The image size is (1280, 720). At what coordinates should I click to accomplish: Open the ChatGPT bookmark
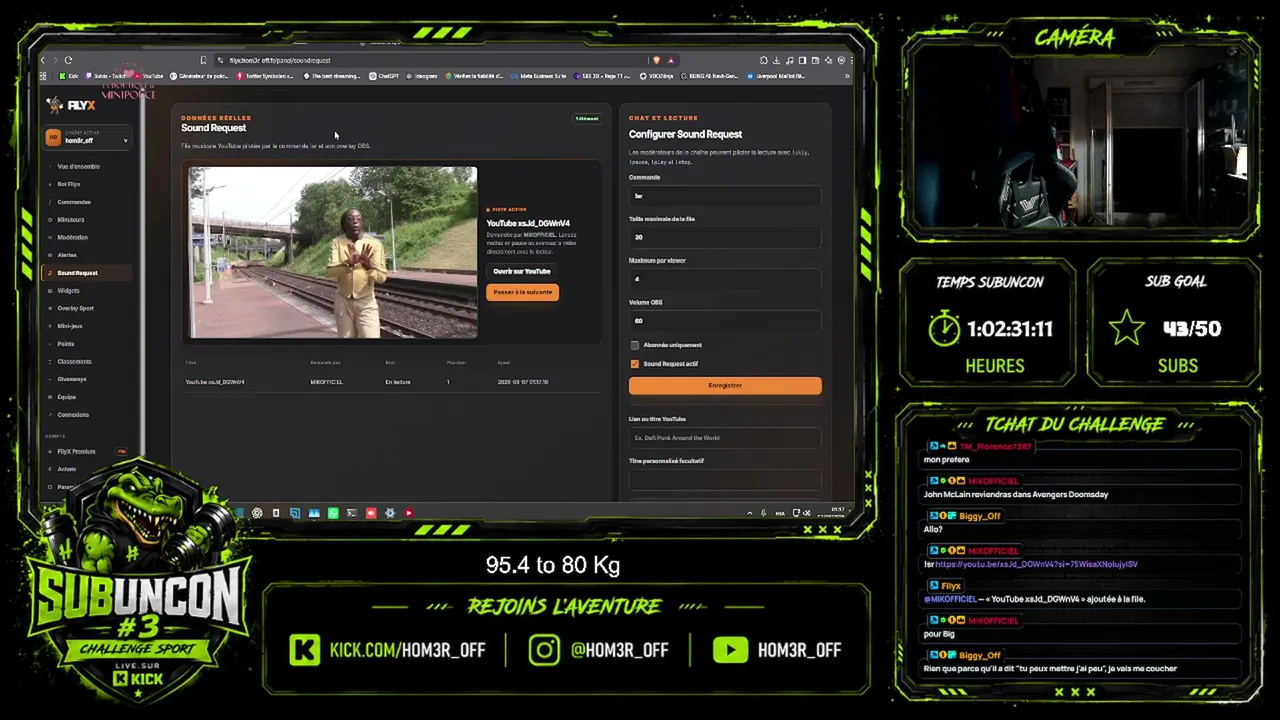(385, 76)
